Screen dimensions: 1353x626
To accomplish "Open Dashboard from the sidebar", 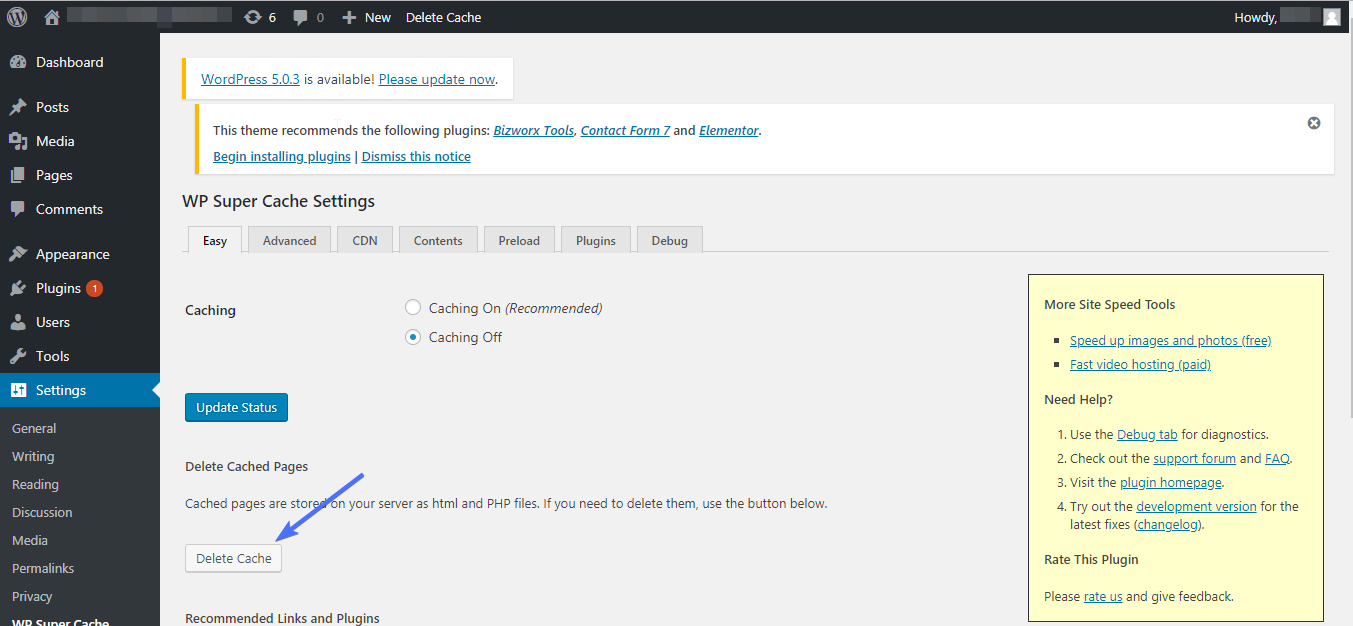I will click(69, 62).
